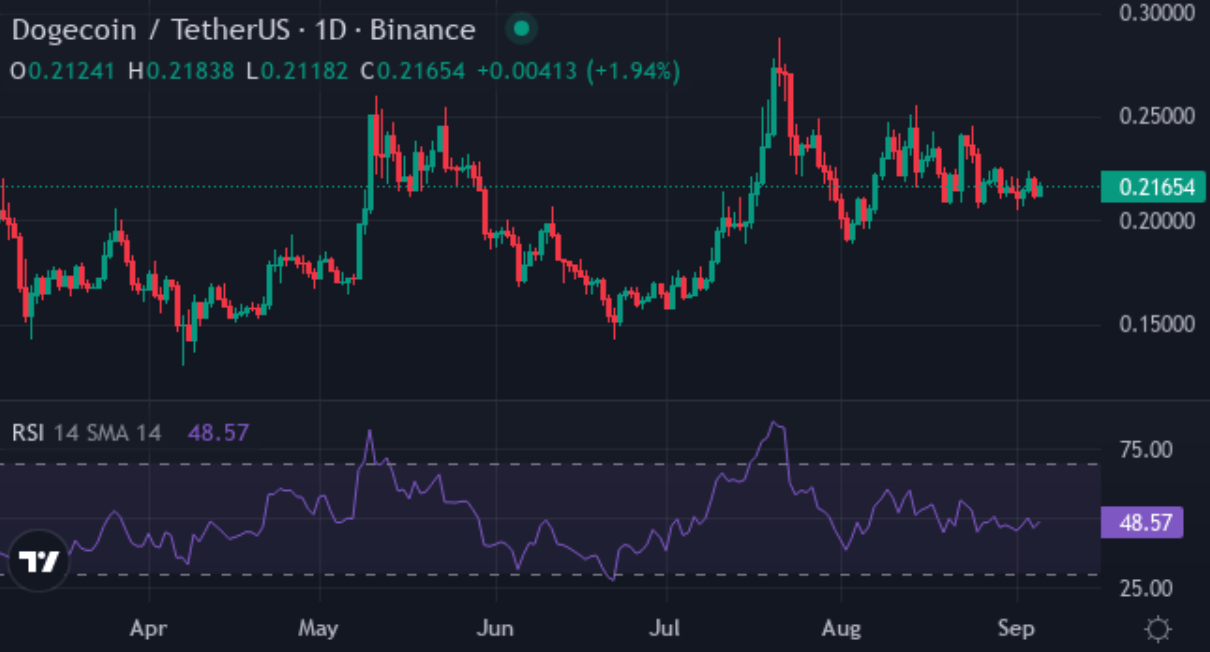Click the purple RSI axis tag 48.57
This screenshot has height=652, width=1210.
1142,522
